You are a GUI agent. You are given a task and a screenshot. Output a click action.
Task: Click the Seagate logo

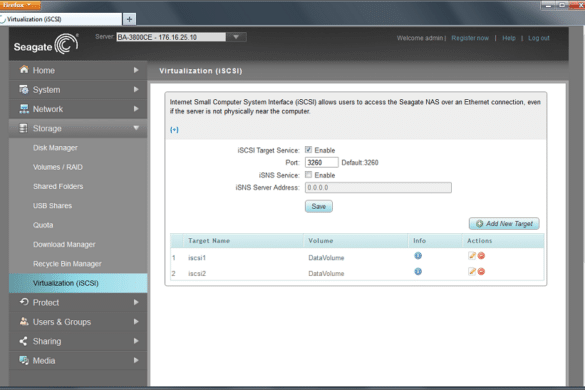coord(46,44)
